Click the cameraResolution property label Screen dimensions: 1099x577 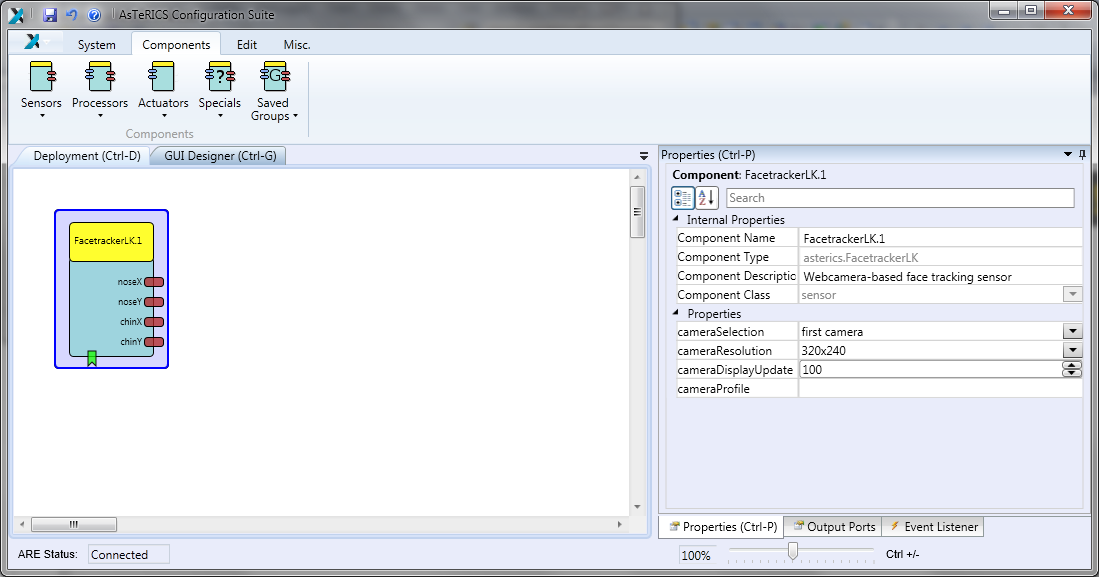pos(724,351)
